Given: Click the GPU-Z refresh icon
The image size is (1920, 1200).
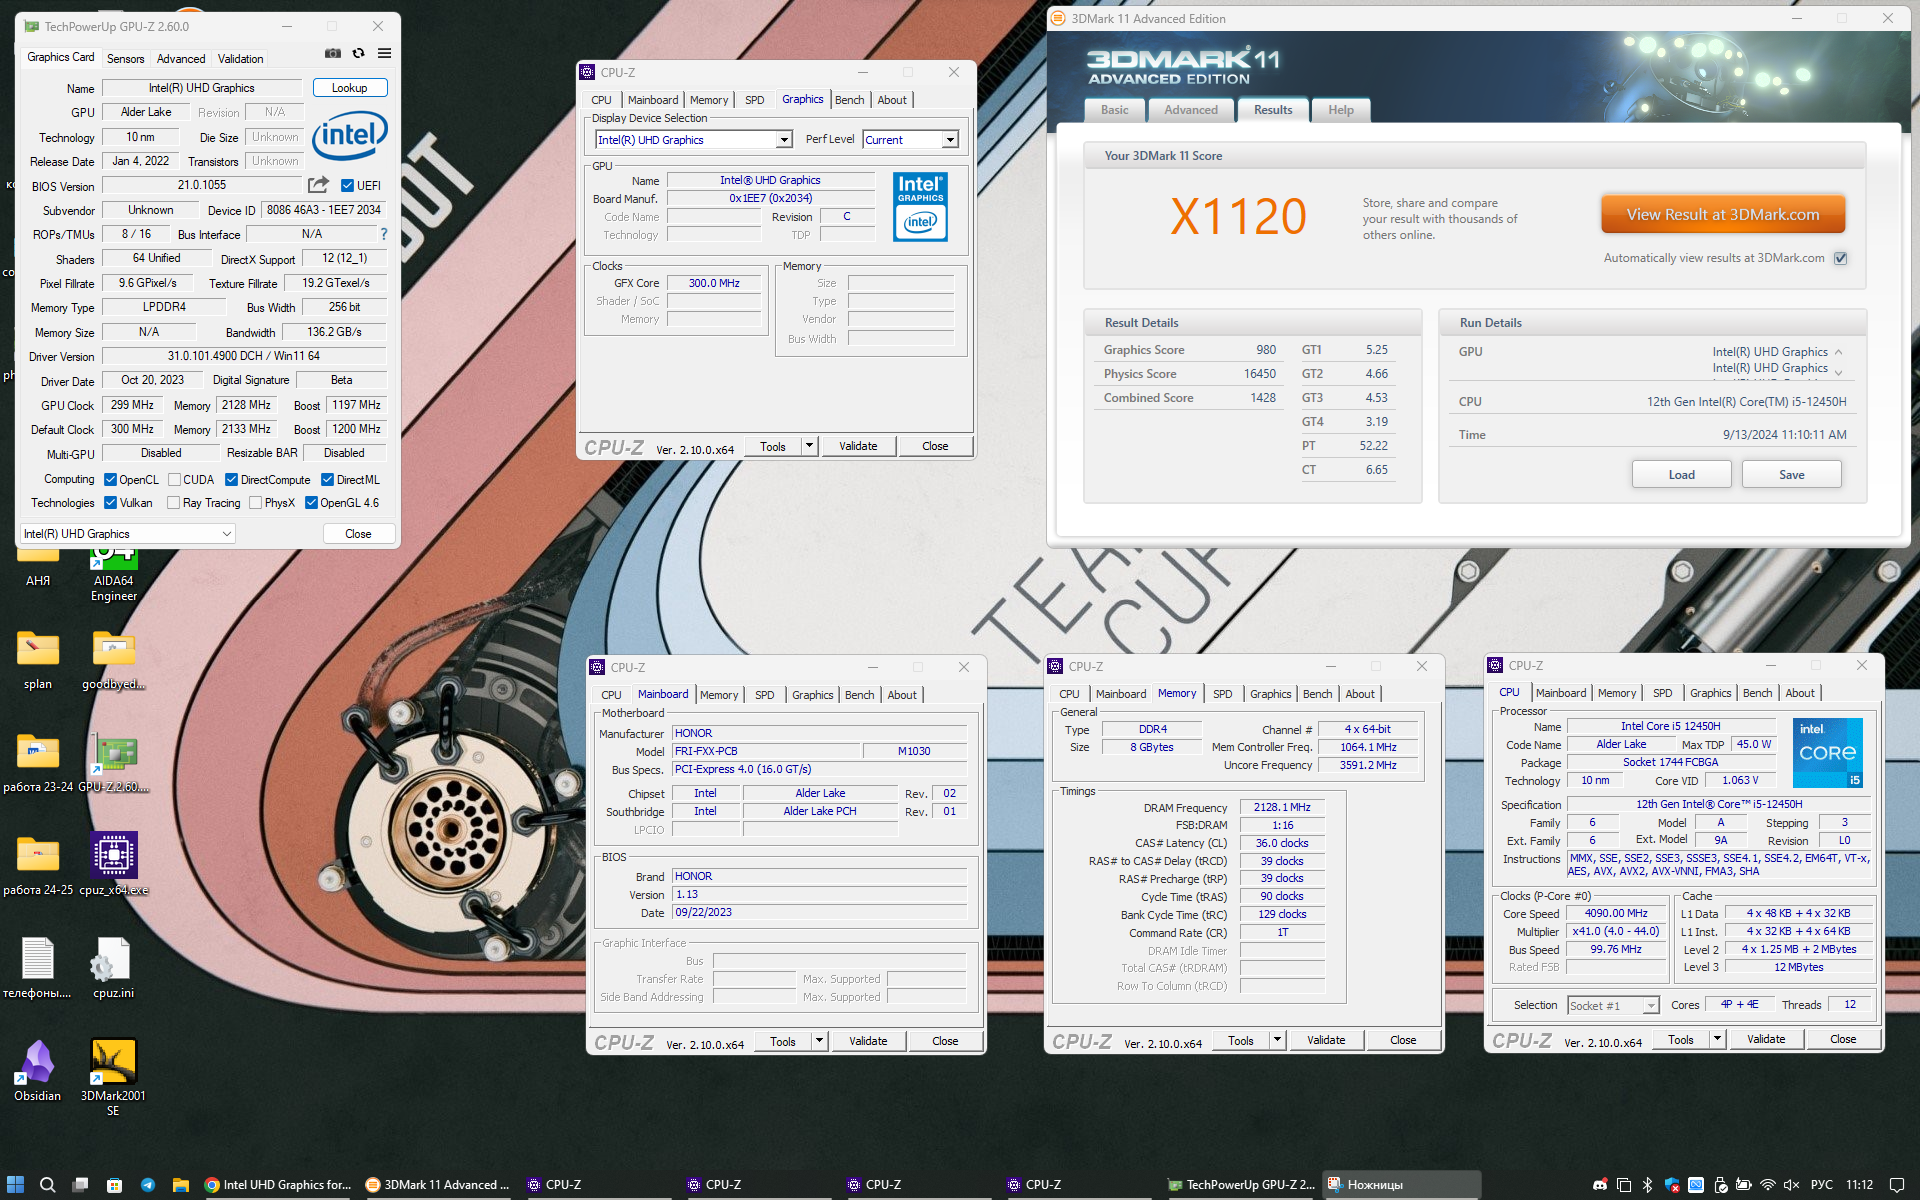Looking at the screenshot, I should (x=359, y=54).
